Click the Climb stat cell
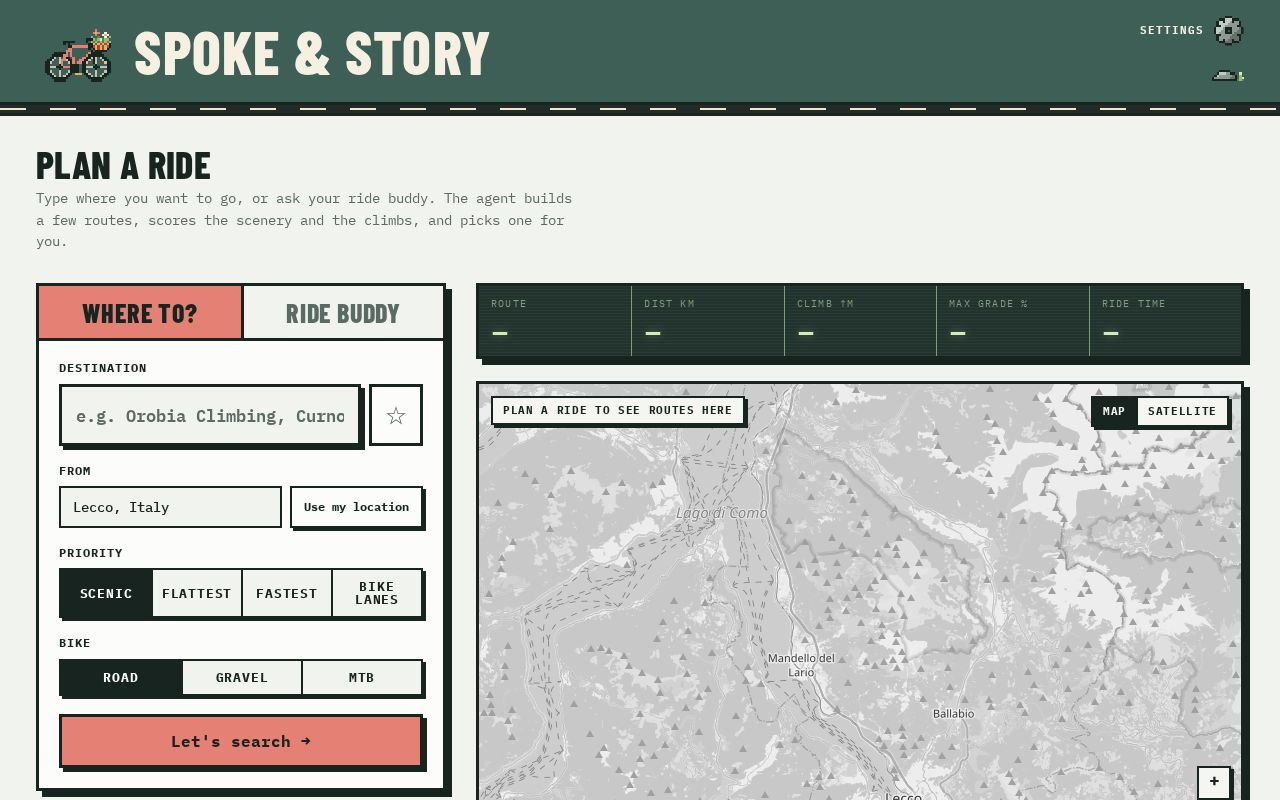Image resolution: width=1280 pixels, height=800 pixels. [861, 320]
